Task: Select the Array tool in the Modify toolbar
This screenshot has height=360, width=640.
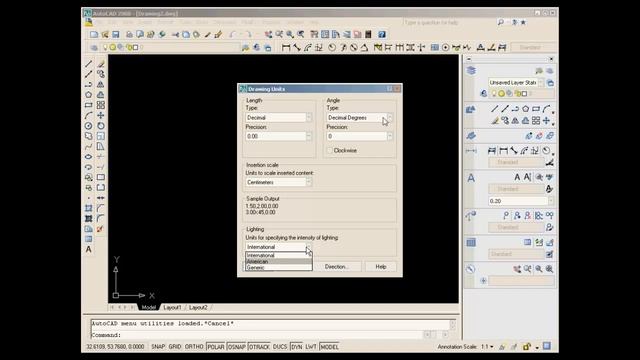Action: pos(101,105)
